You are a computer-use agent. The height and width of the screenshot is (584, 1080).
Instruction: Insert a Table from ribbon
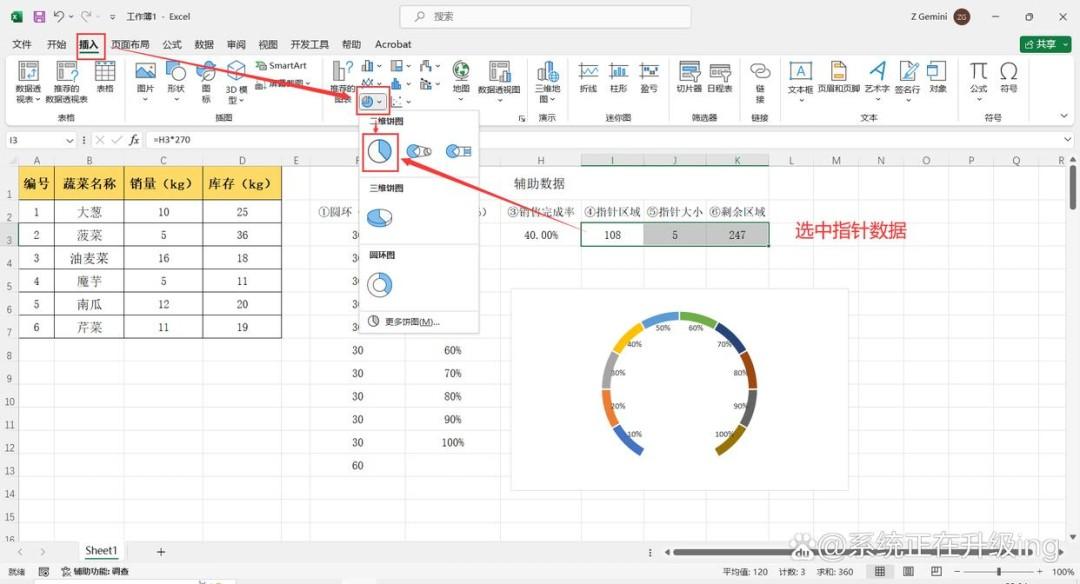(x=105, y=77)
